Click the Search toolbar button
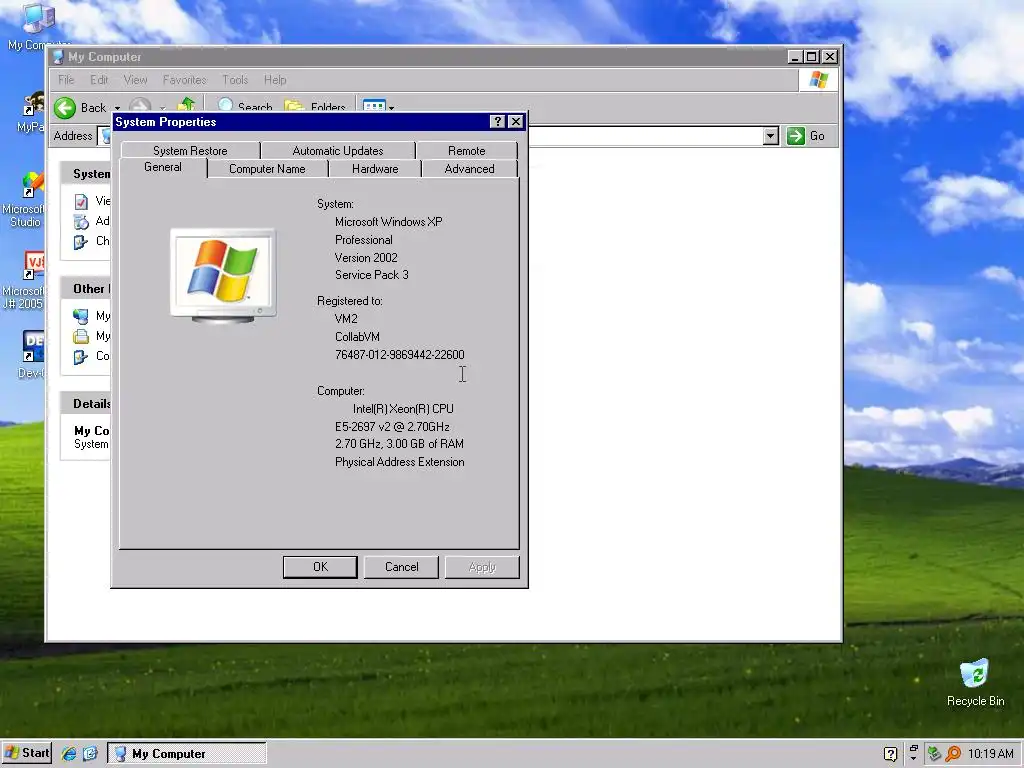 [x=244, y=106]
